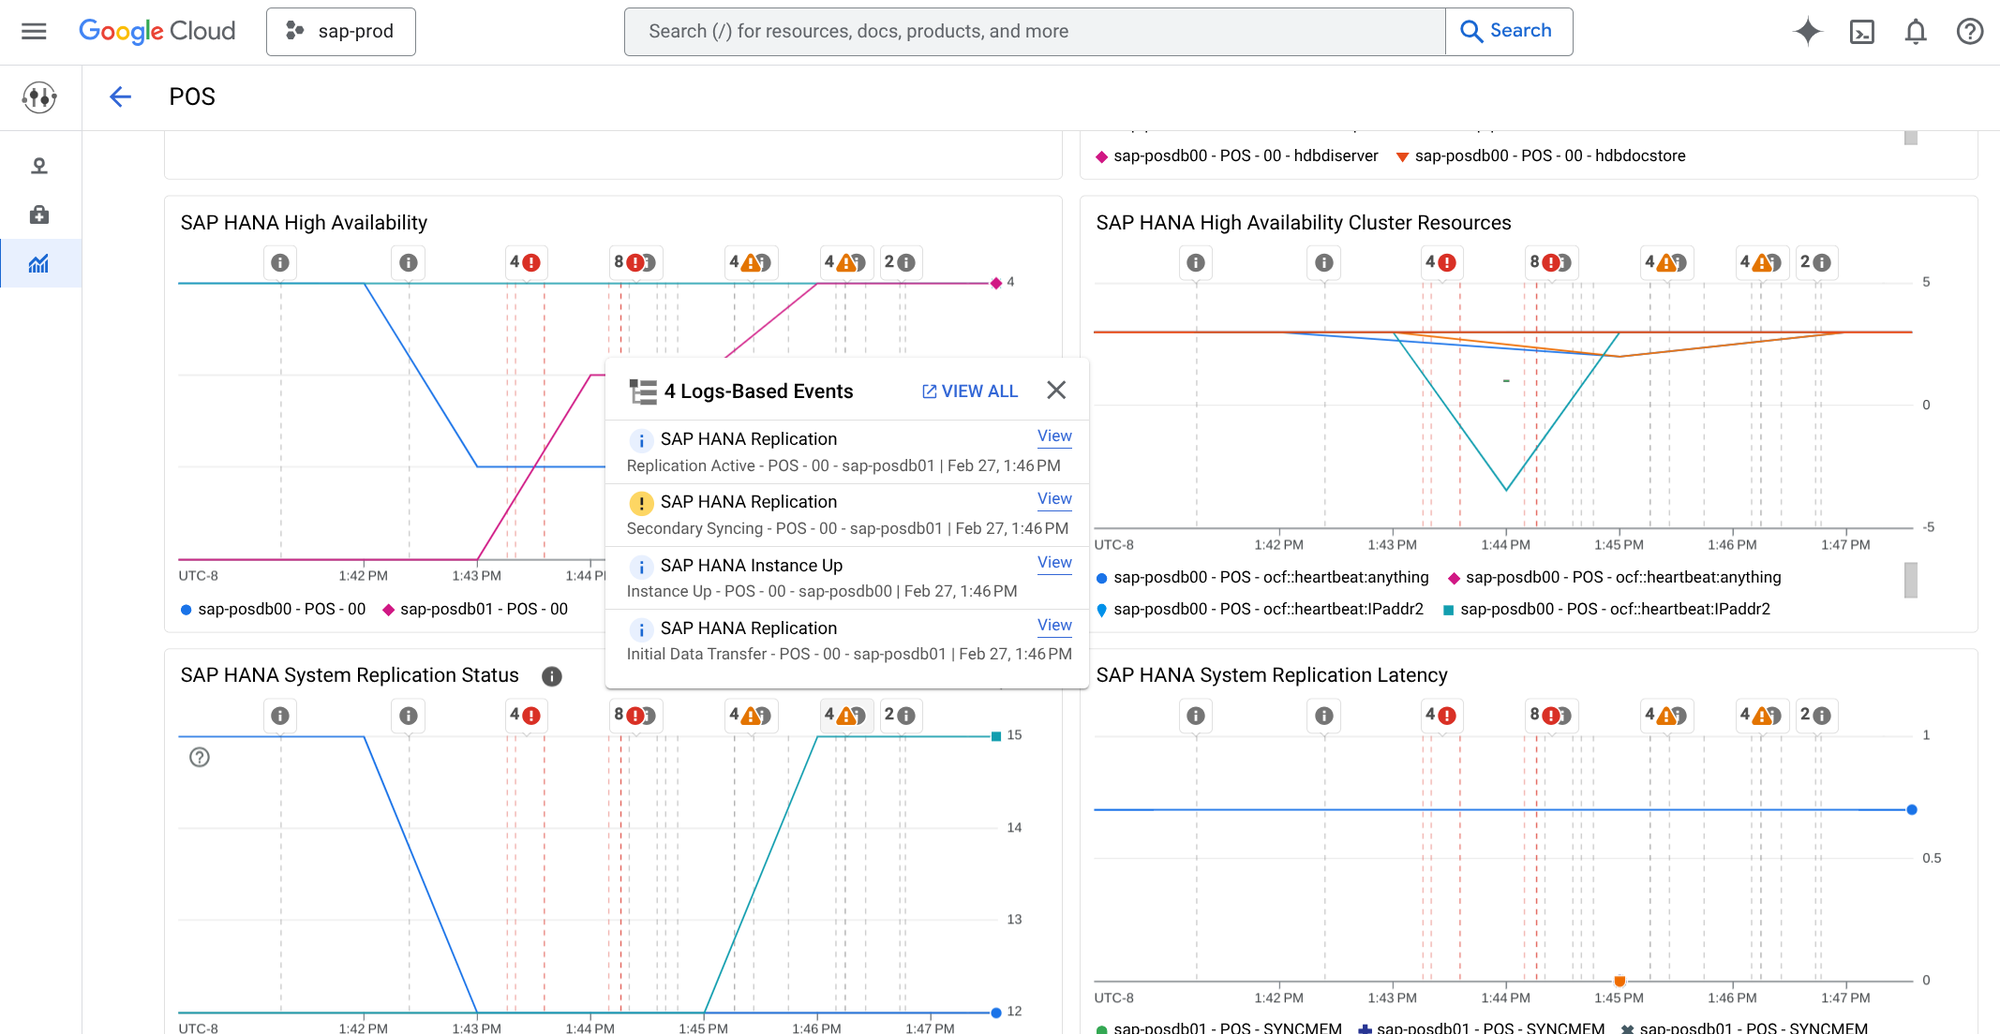
Task: Open 4 error events marker in Cluster Resources chart
Action: click(x=1441, y=262)
